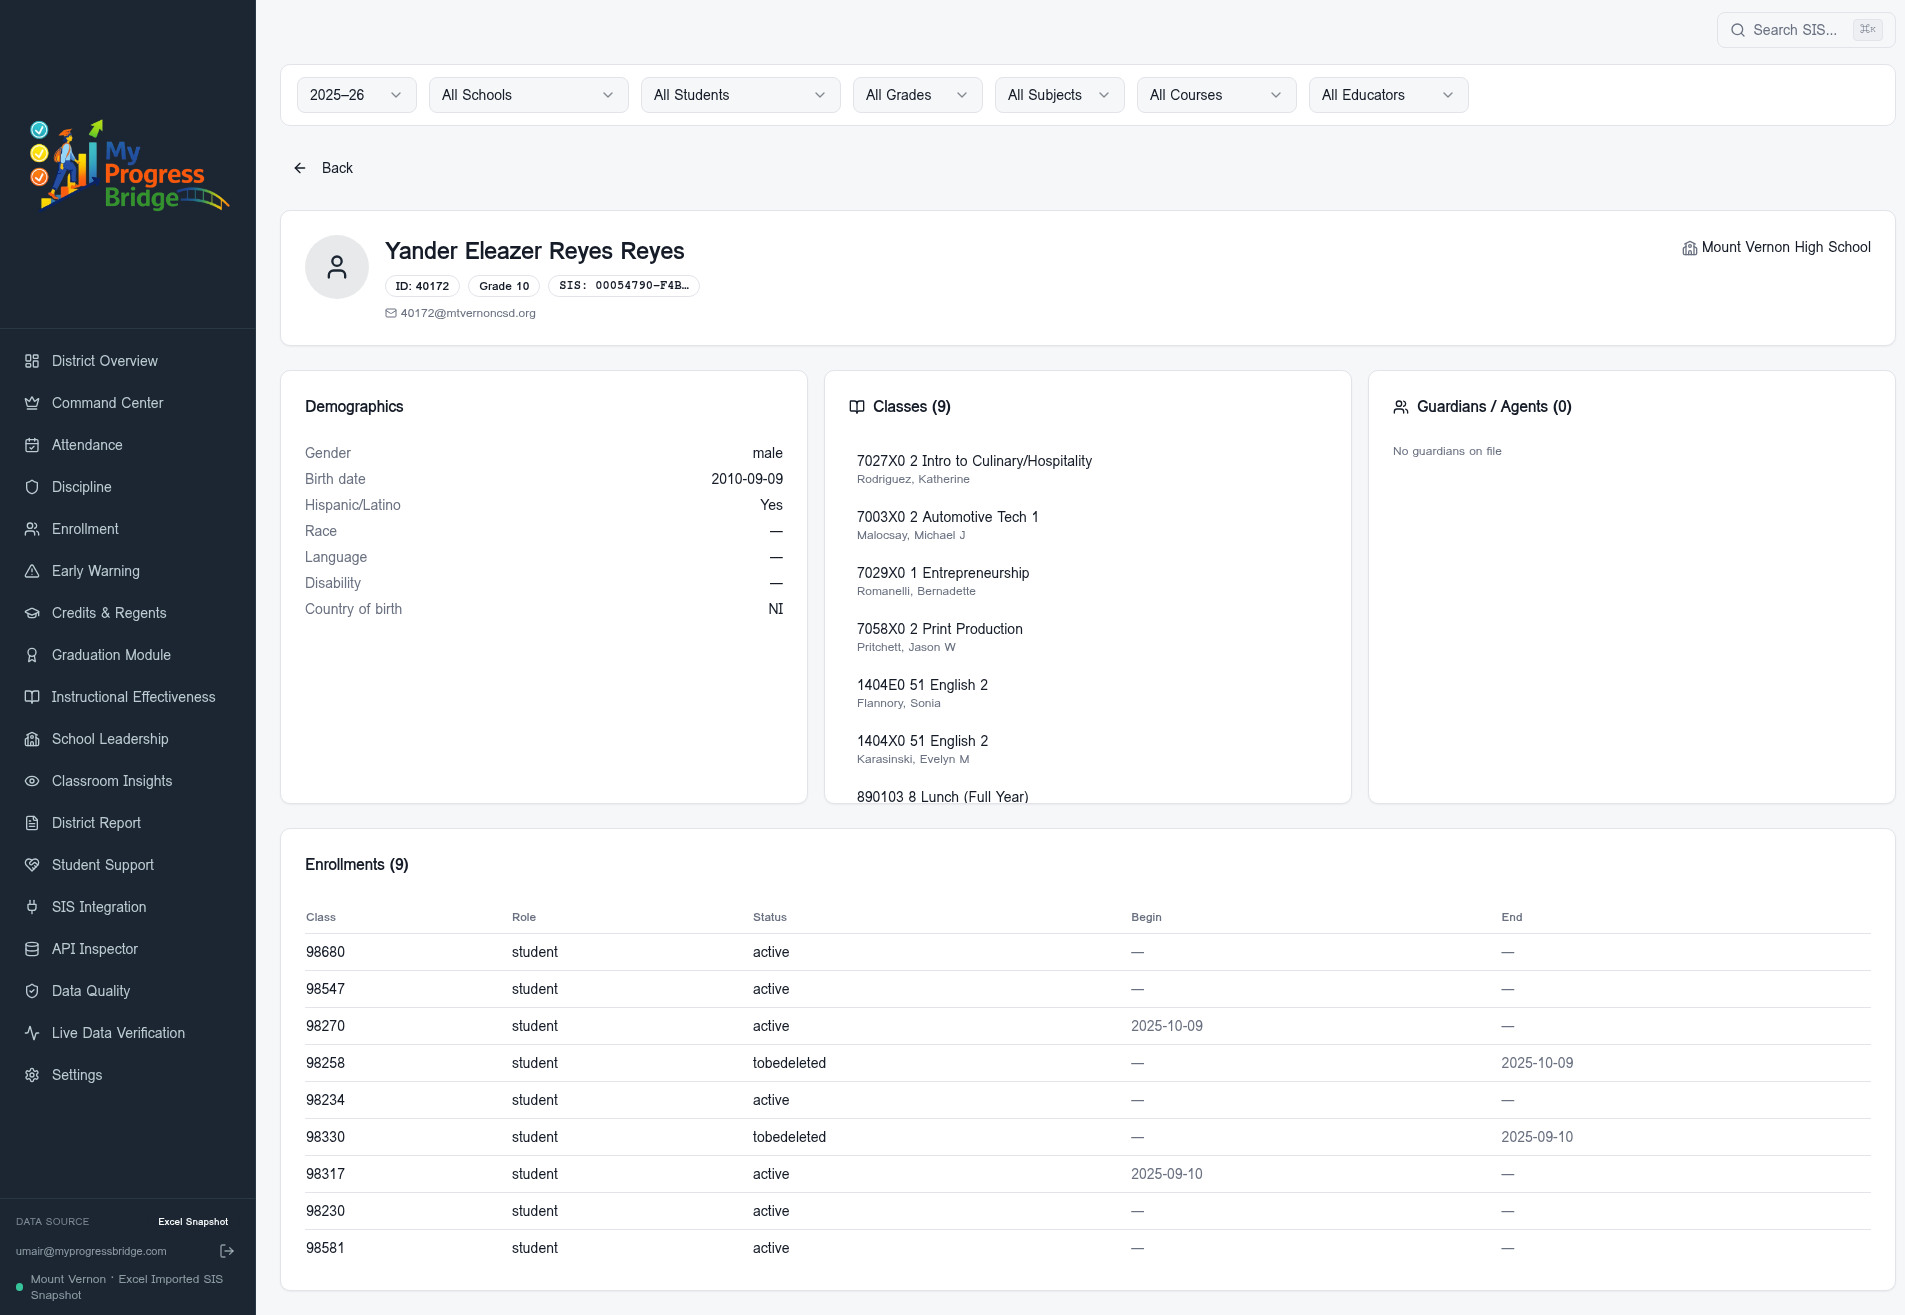Click the Instructional Effectiveness book icon
The width and height of the screenshot is (1905, 1315).
point(32,697)
